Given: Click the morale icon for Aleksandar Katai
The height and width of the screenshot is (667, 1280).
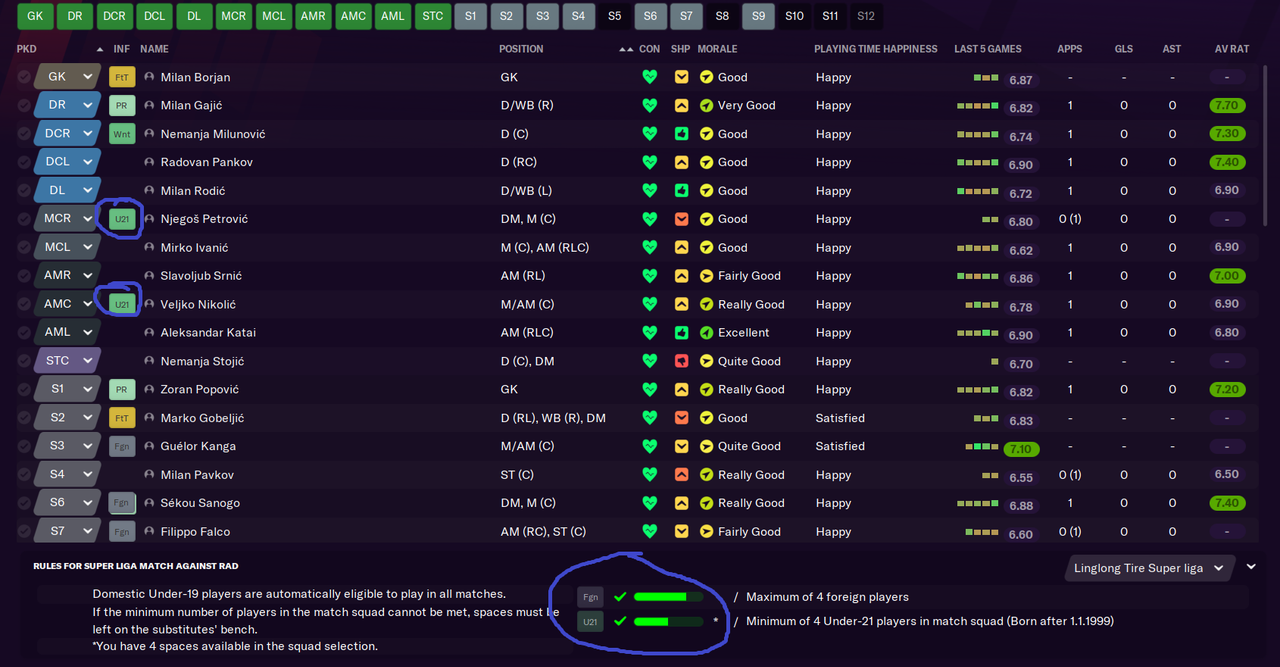Looking at the screenshot, I should [x=706, y=332].
